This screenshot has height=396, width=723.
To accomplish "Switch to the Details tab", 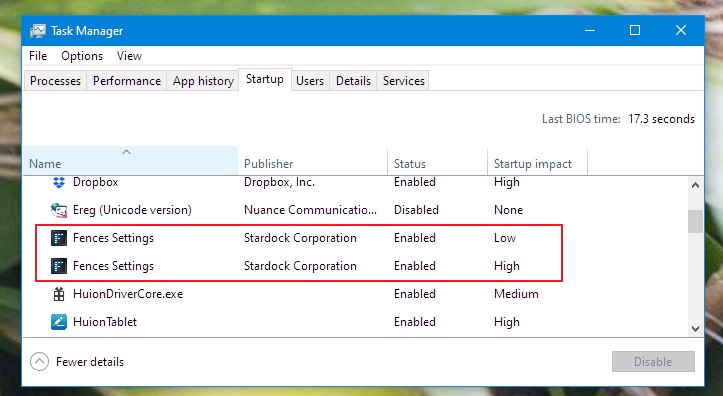I will (353, 81).
